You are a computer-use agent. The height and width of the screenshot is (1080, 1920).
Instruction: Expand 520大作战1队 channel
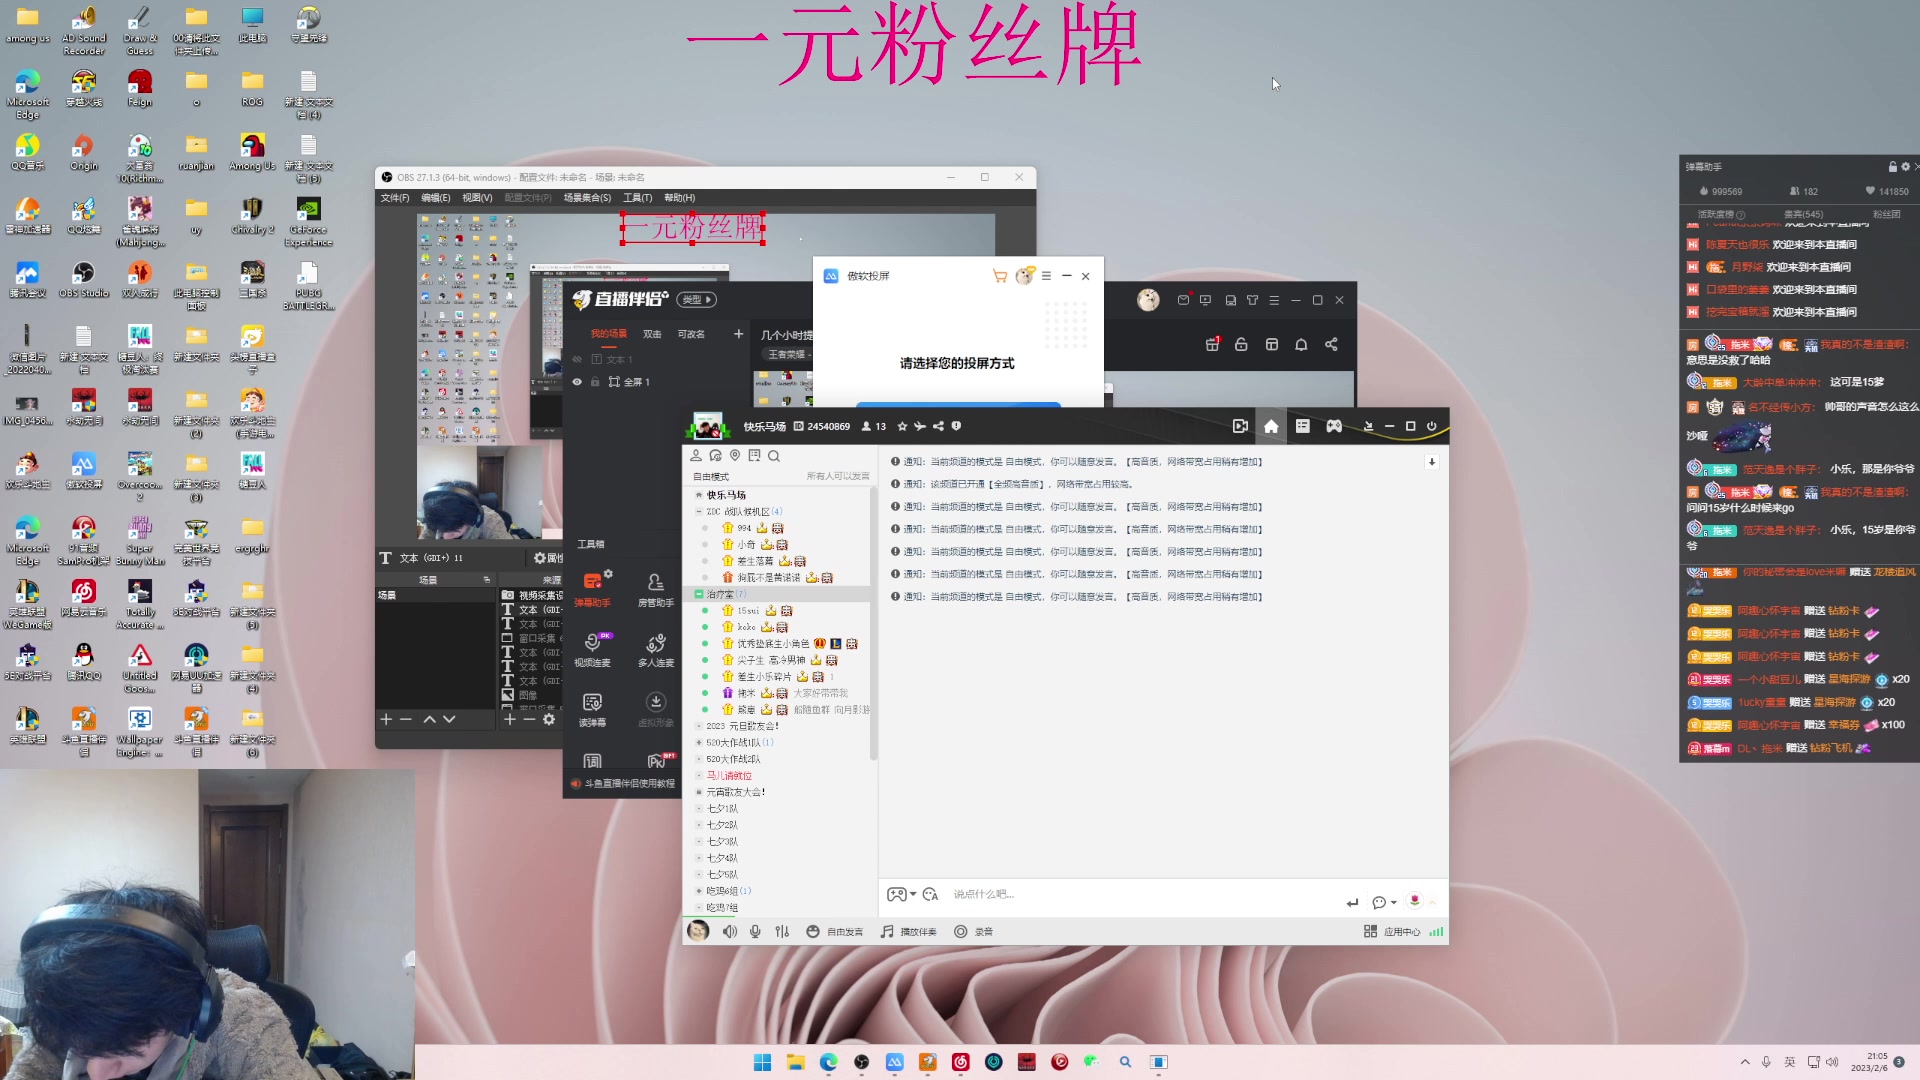tap(699, 742)
